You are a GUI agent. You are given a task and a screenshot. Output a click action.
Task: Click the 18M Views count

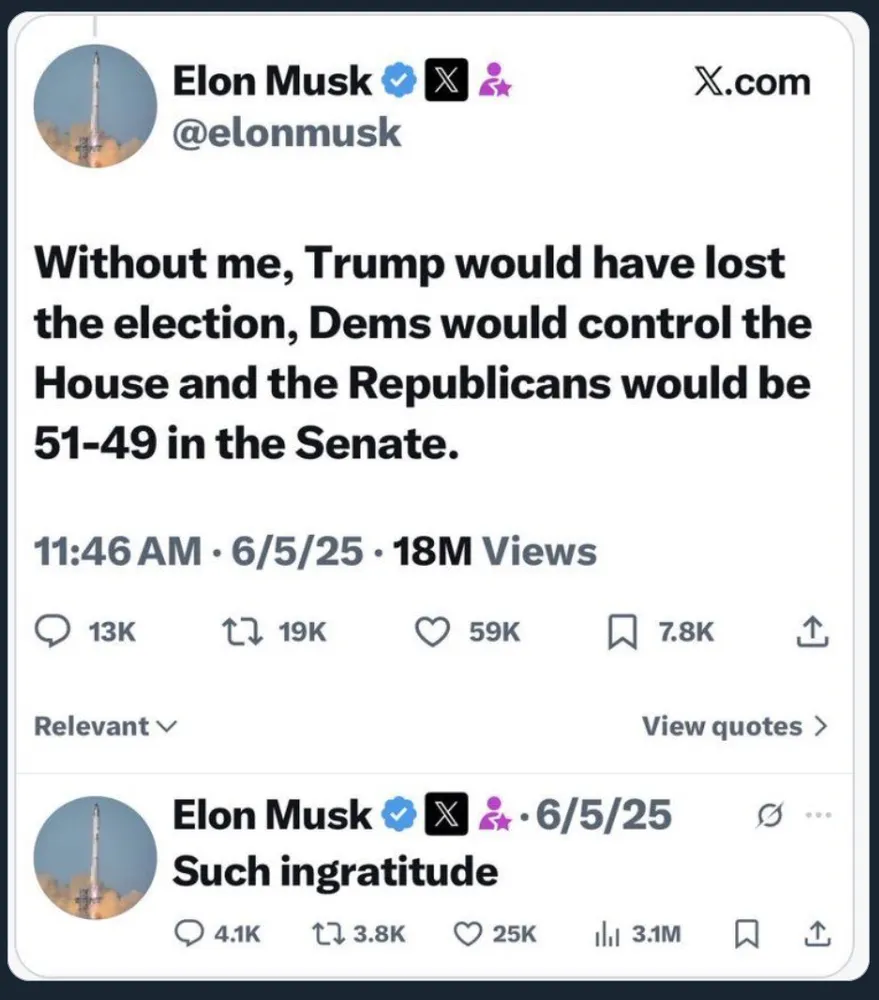click(495, 551)
